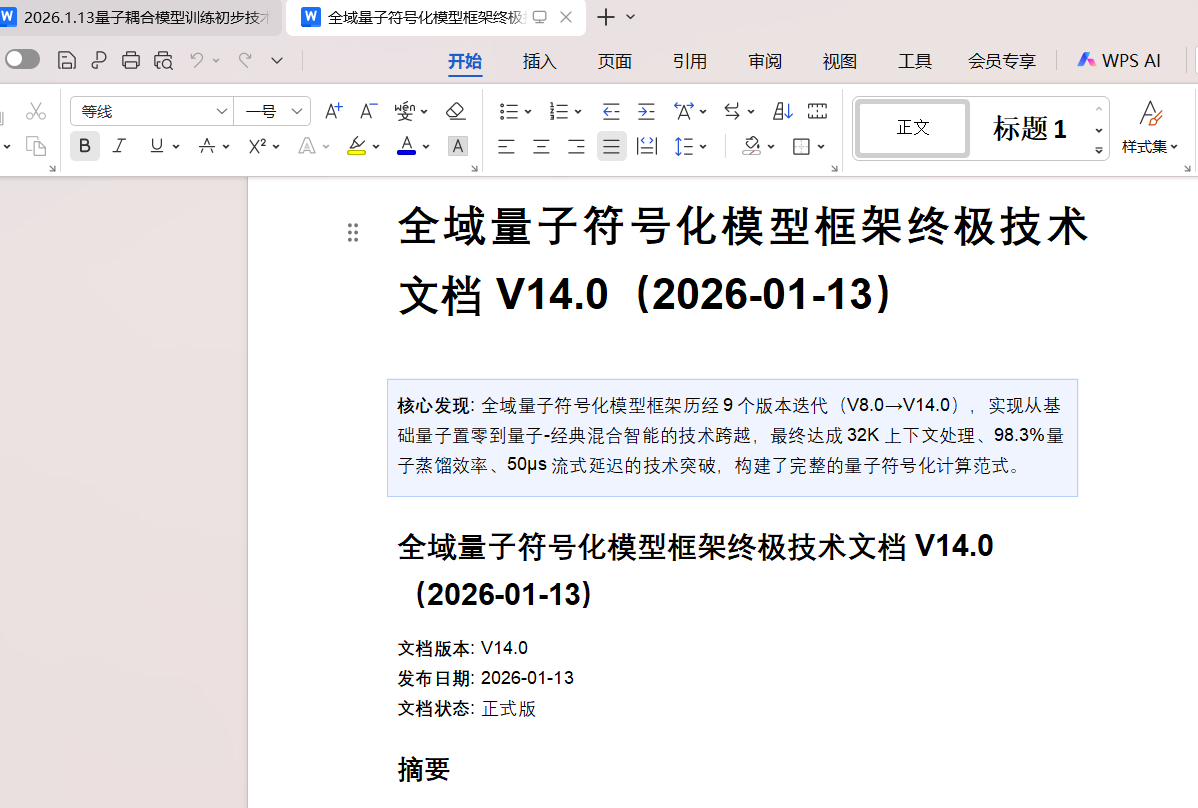Screen dimensions: 1198x808
Task: Toggle character shading A button
Action: pos(458,146)
